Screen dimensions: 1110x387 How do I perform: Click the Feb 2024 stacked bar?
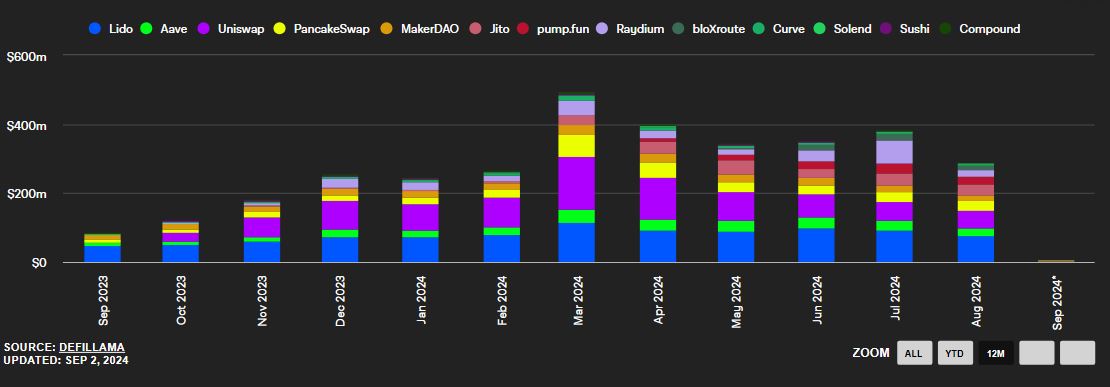pos(501,217)
